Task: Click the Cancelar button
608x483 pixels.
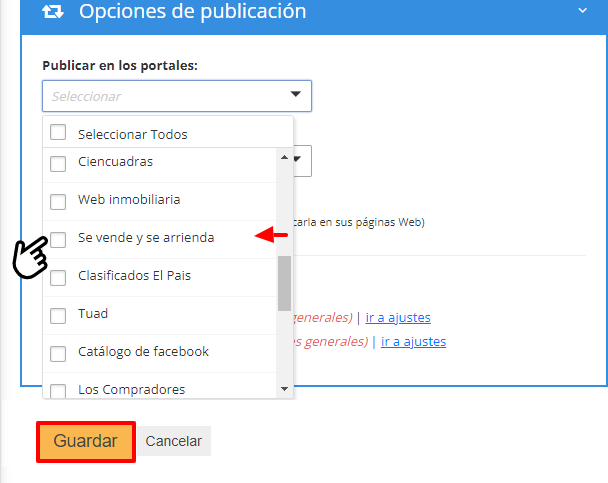Action: (x=173, y=441)
